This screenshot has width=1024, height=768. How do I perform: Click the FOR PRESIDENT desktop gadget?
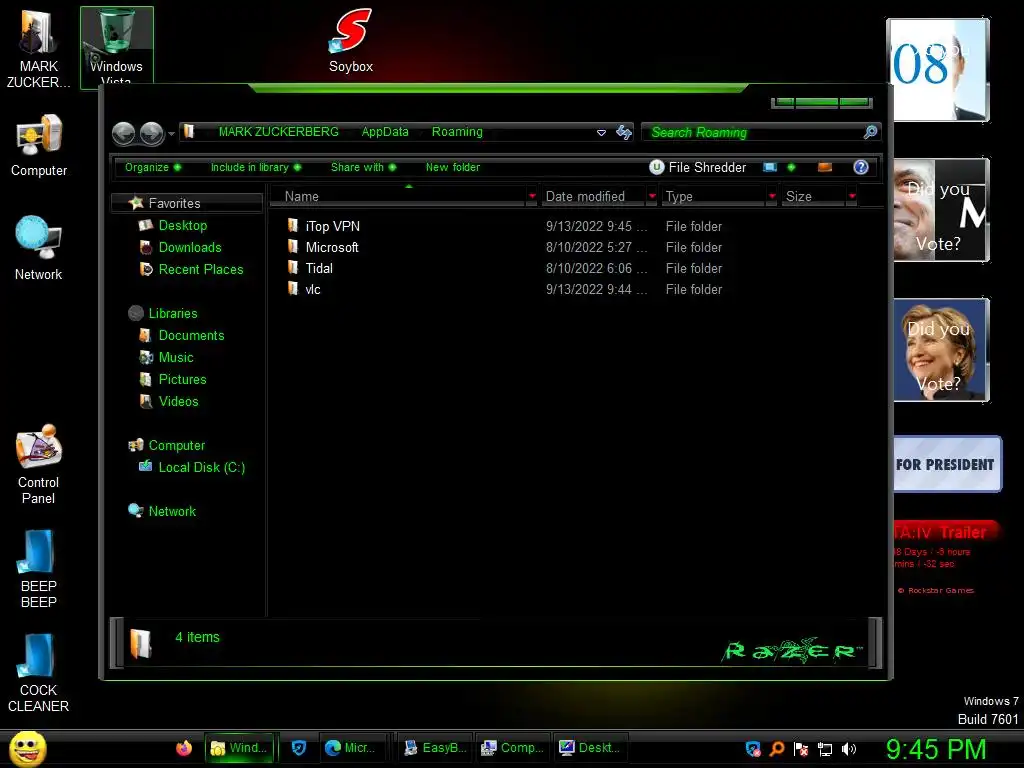[947, 464]
